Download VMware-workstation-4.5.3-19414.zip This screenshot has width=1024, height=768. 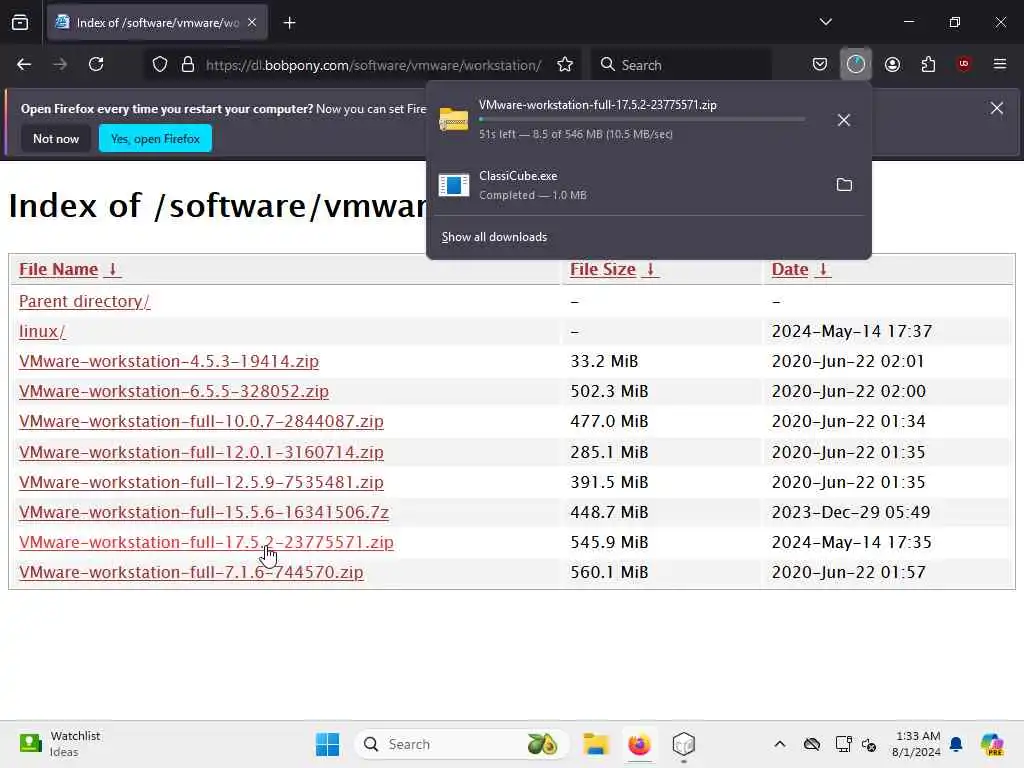click(x=168, y=361)
